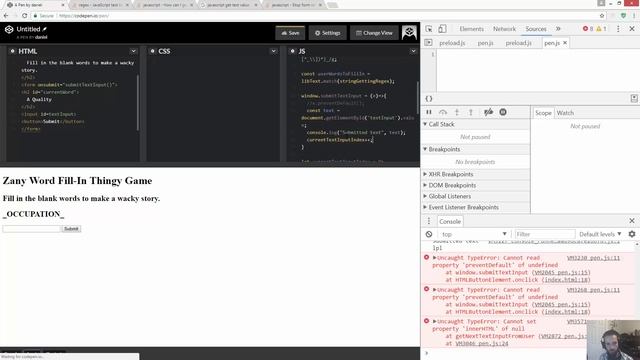640x360 pixels.
Task: Select the Console drawer tab
Action: tap(450, 221)
